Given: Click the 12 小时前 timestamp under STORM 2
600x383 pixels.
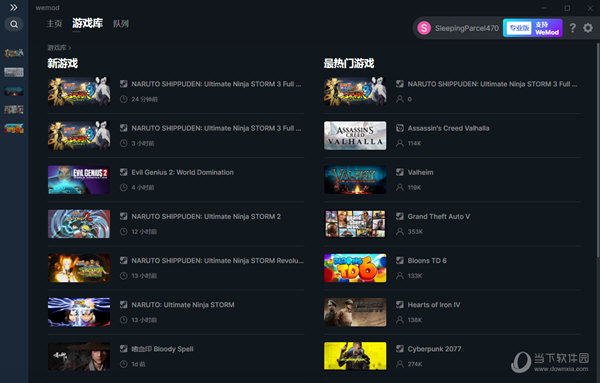Looking at the screenshot, I should coord(144,232).
